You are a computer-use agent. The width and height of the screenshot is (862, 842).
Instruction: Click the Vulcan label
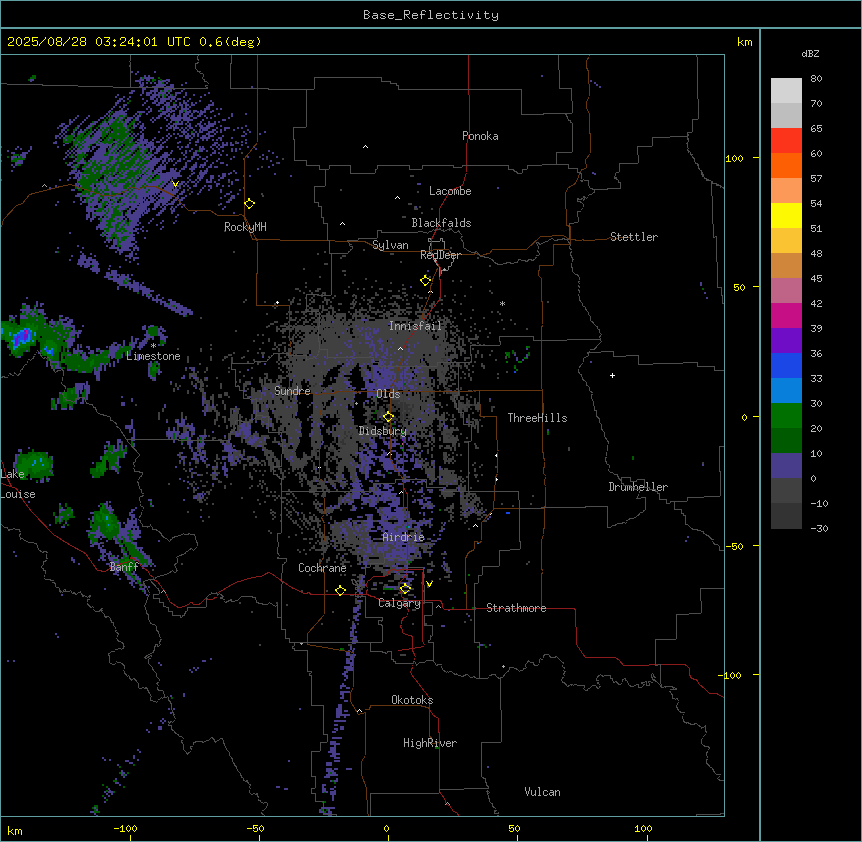[543, 792]
